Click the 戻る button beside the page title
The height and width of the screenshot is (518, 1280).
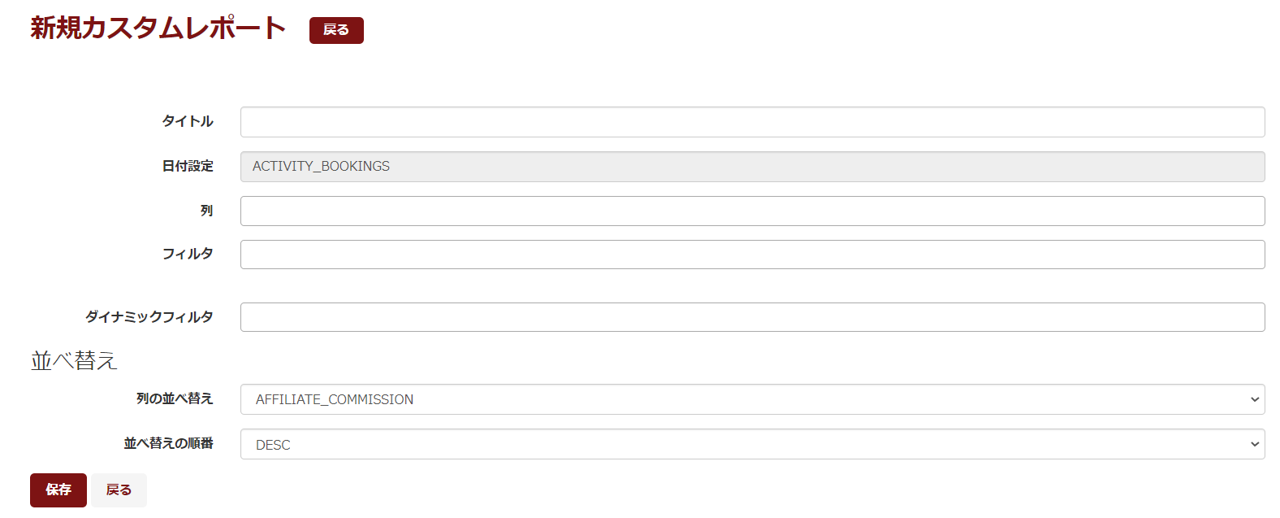click(336, 30)
